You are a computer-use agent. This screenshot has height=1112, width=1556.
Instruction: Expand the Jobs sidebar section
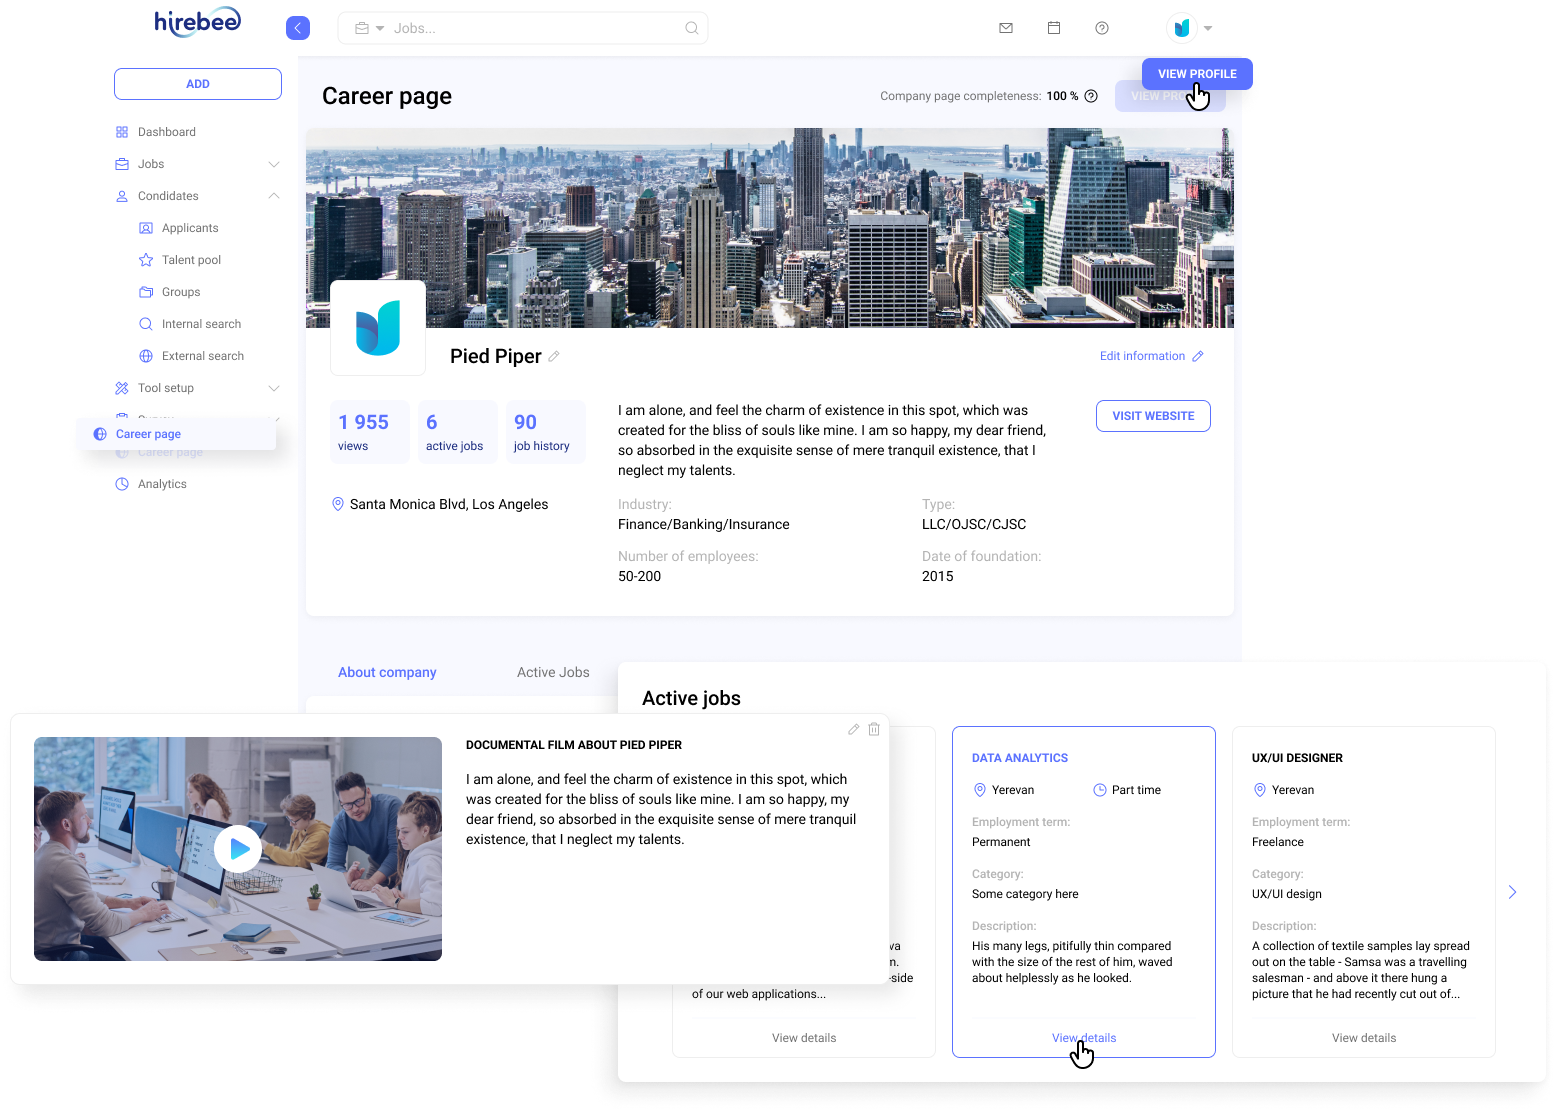274,163
